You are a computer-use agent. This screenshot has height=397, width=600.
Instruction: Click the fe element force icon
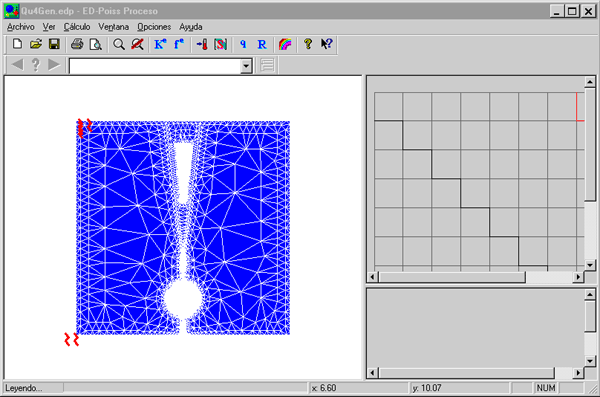tap(179, 44)
